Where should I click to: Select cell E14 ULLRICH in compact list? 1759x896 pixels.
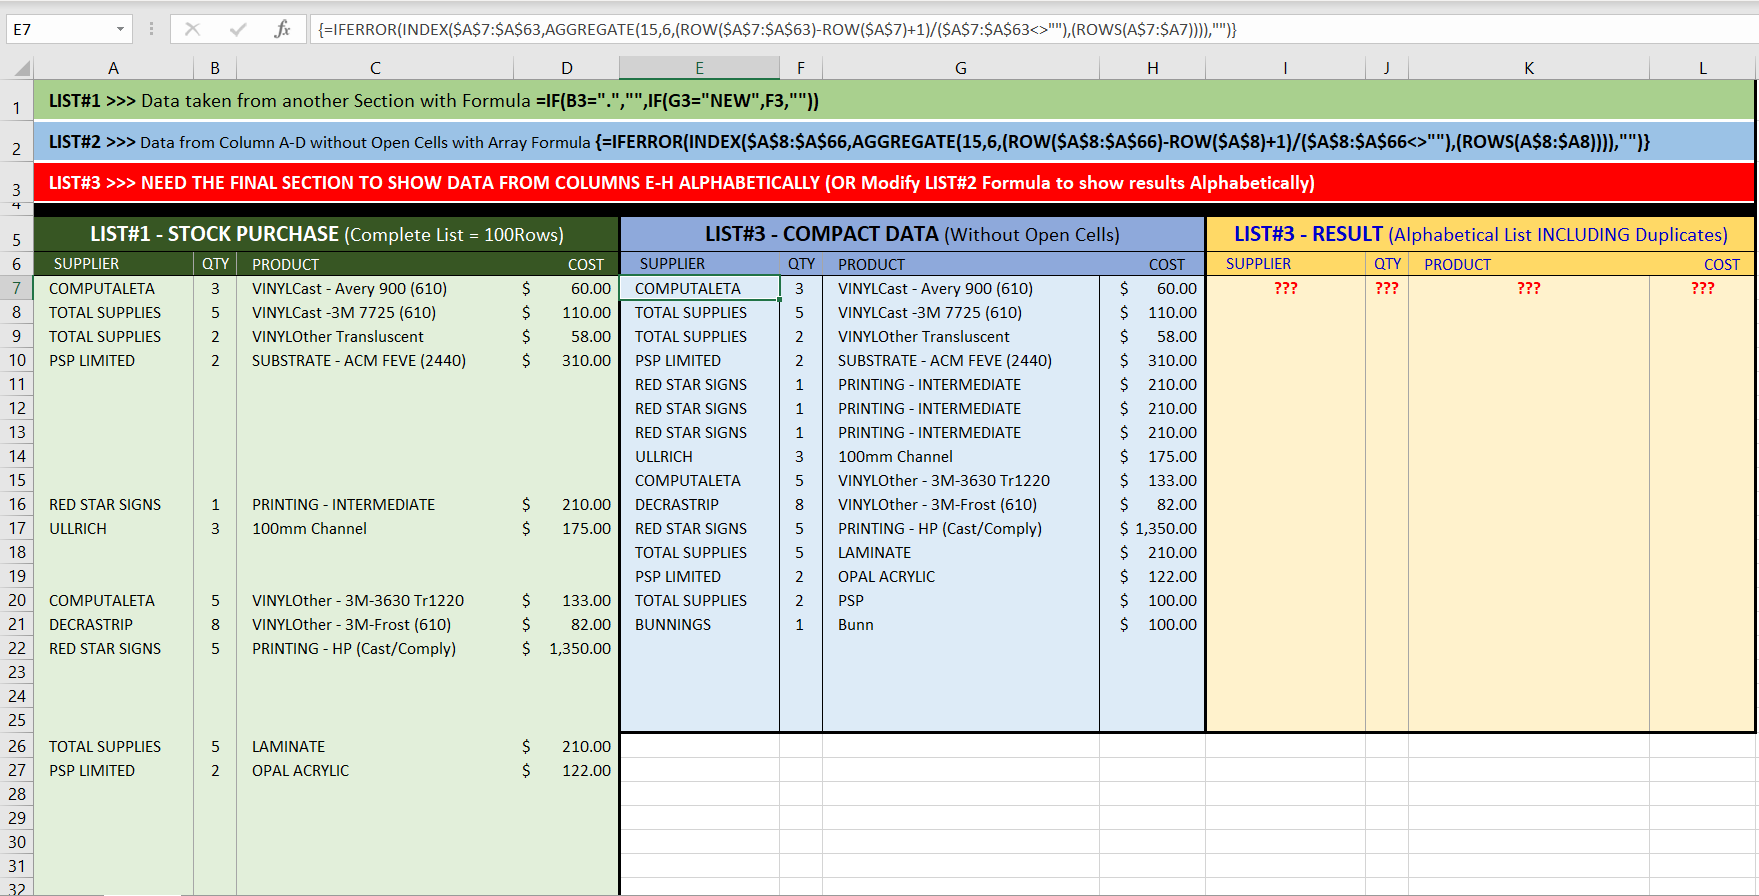(700, 456)
